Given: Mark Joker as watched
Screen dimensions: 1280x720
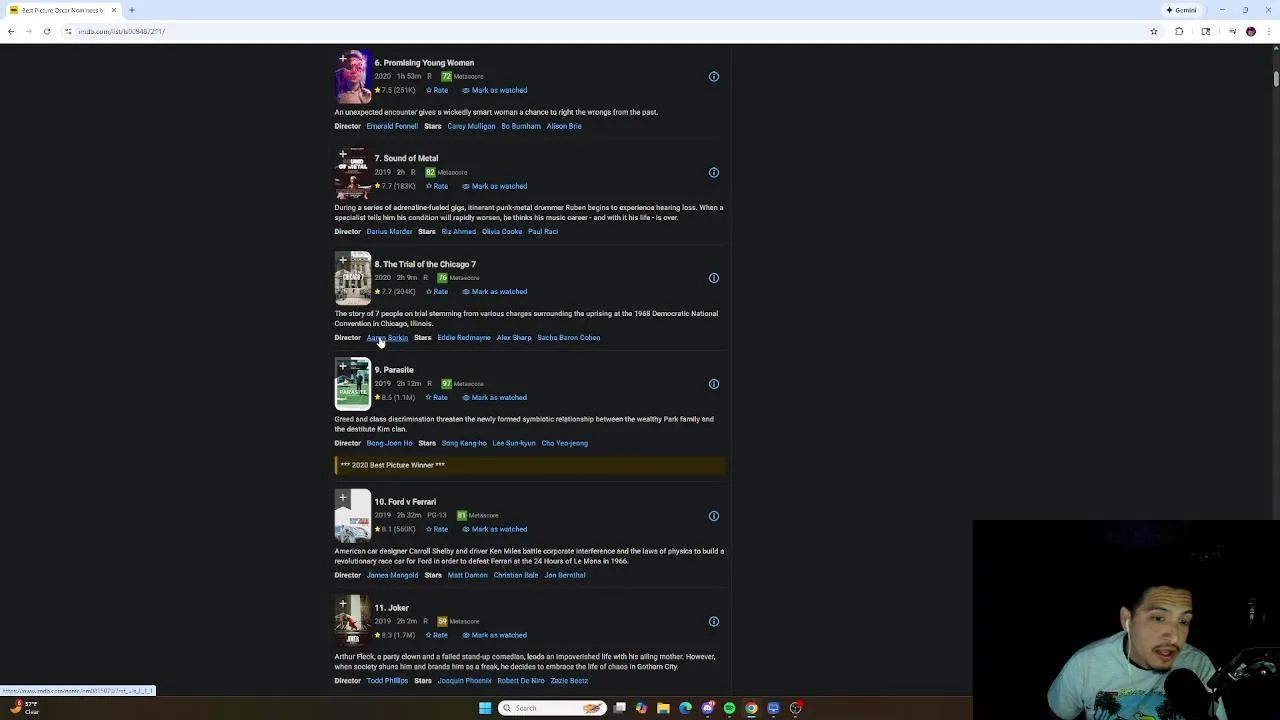Looking at the screenshot, I should [495, 635].
